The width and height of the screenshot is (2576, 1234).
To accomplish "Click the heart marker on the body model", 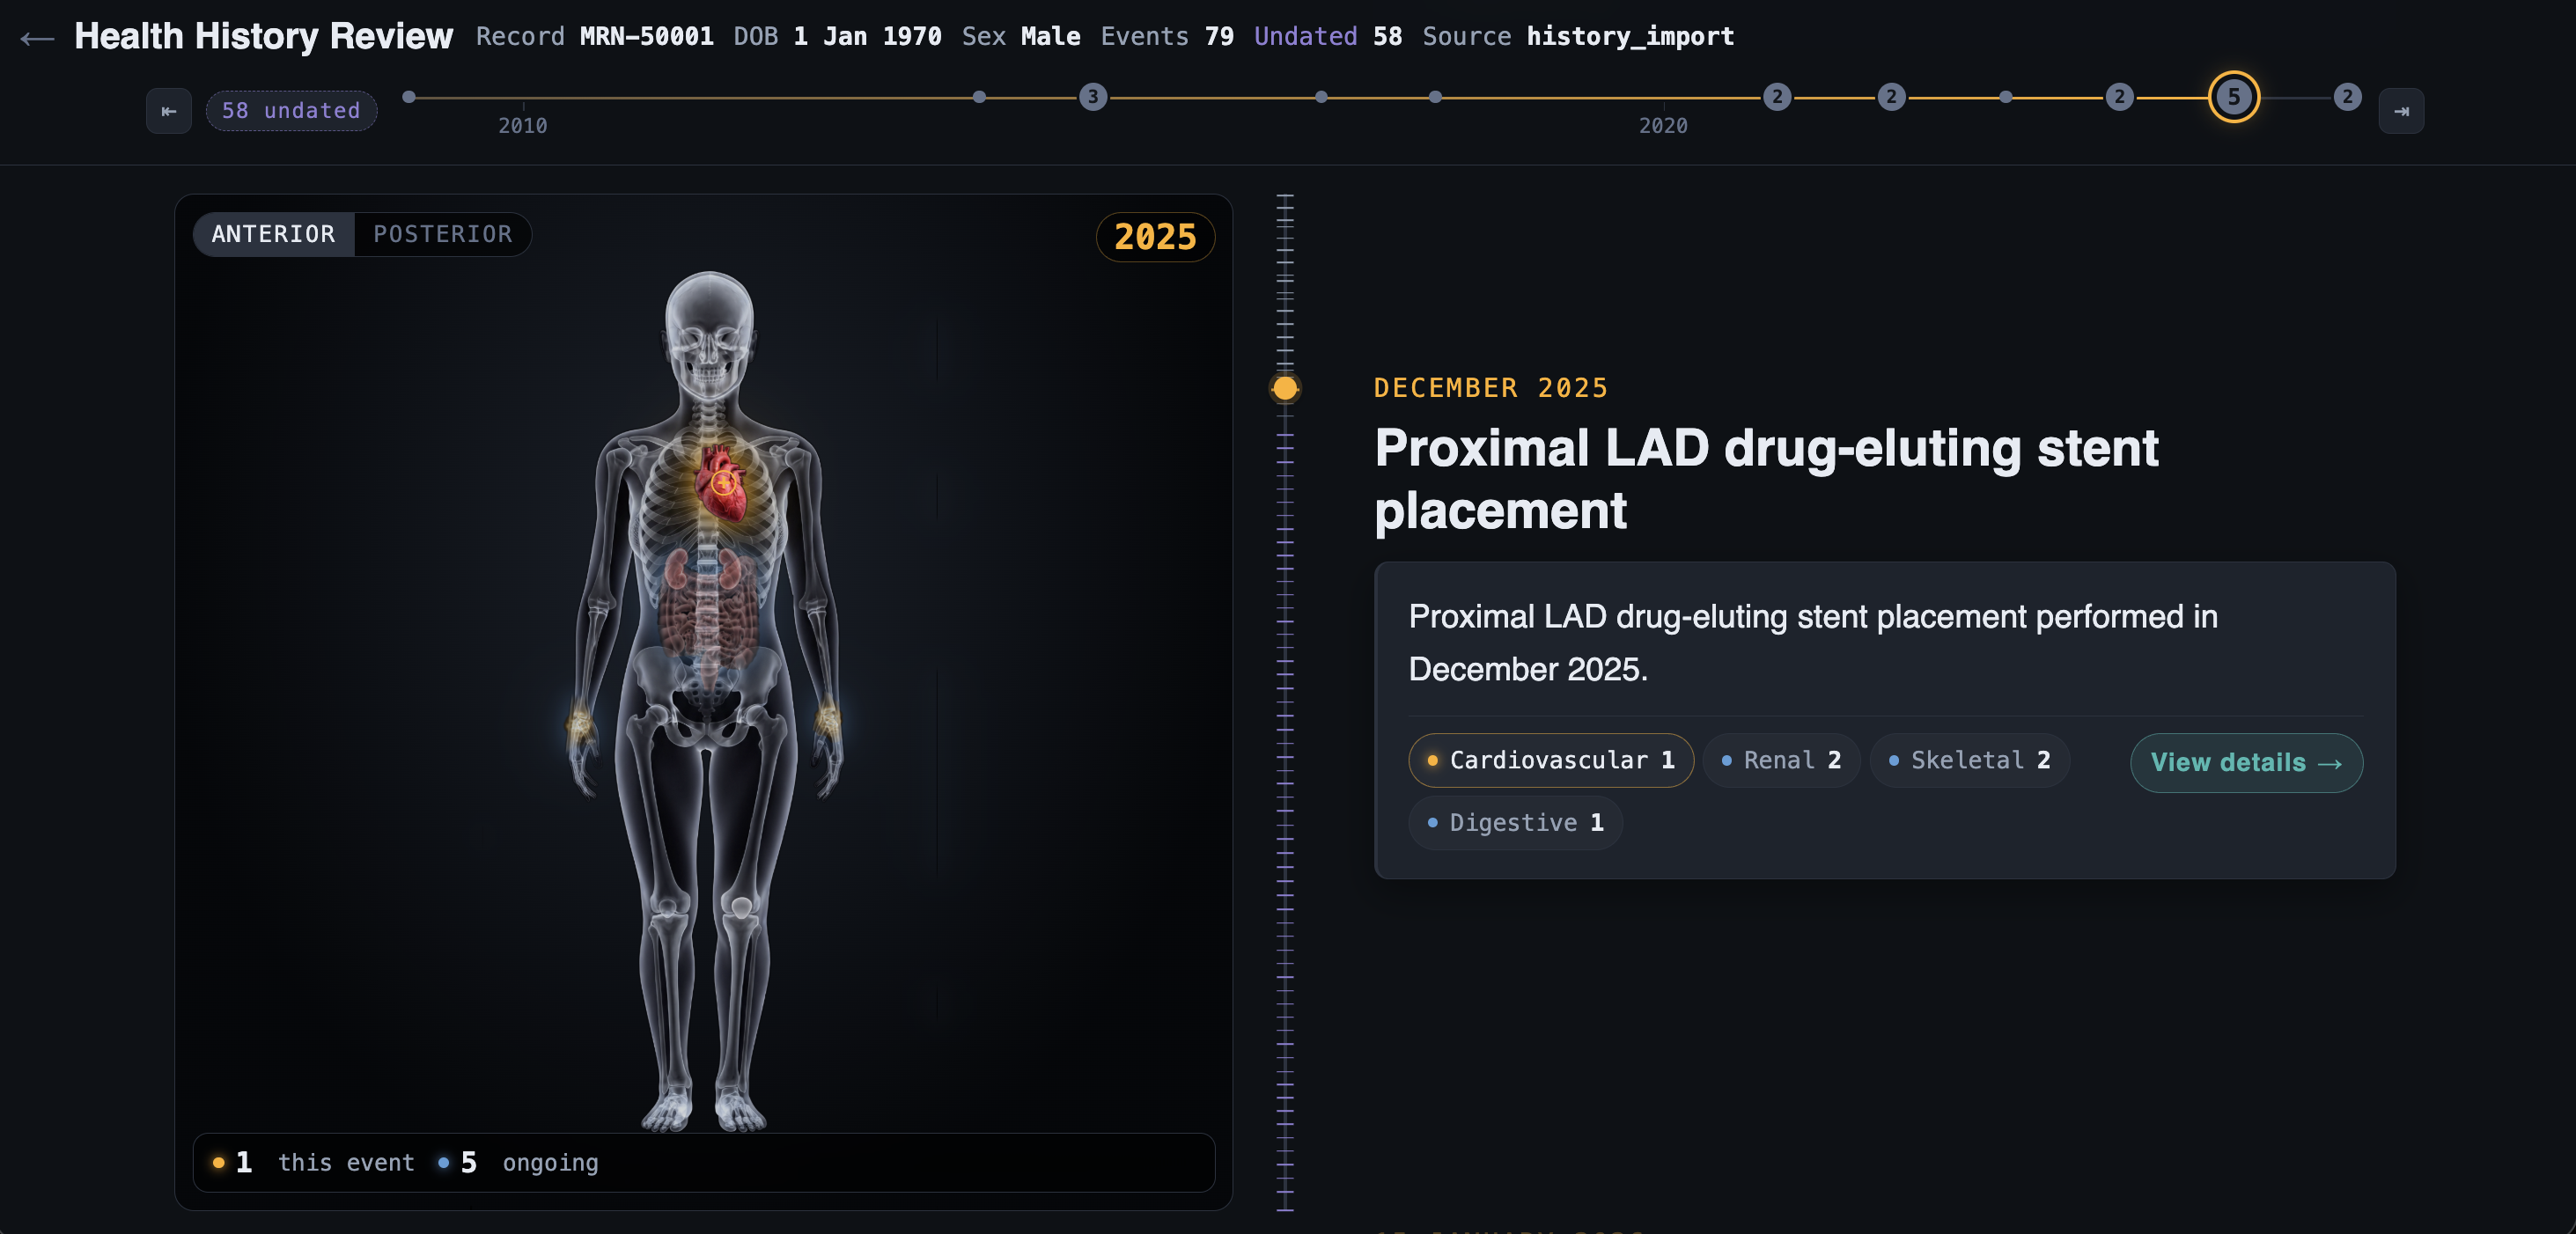I will pos(723,484).
